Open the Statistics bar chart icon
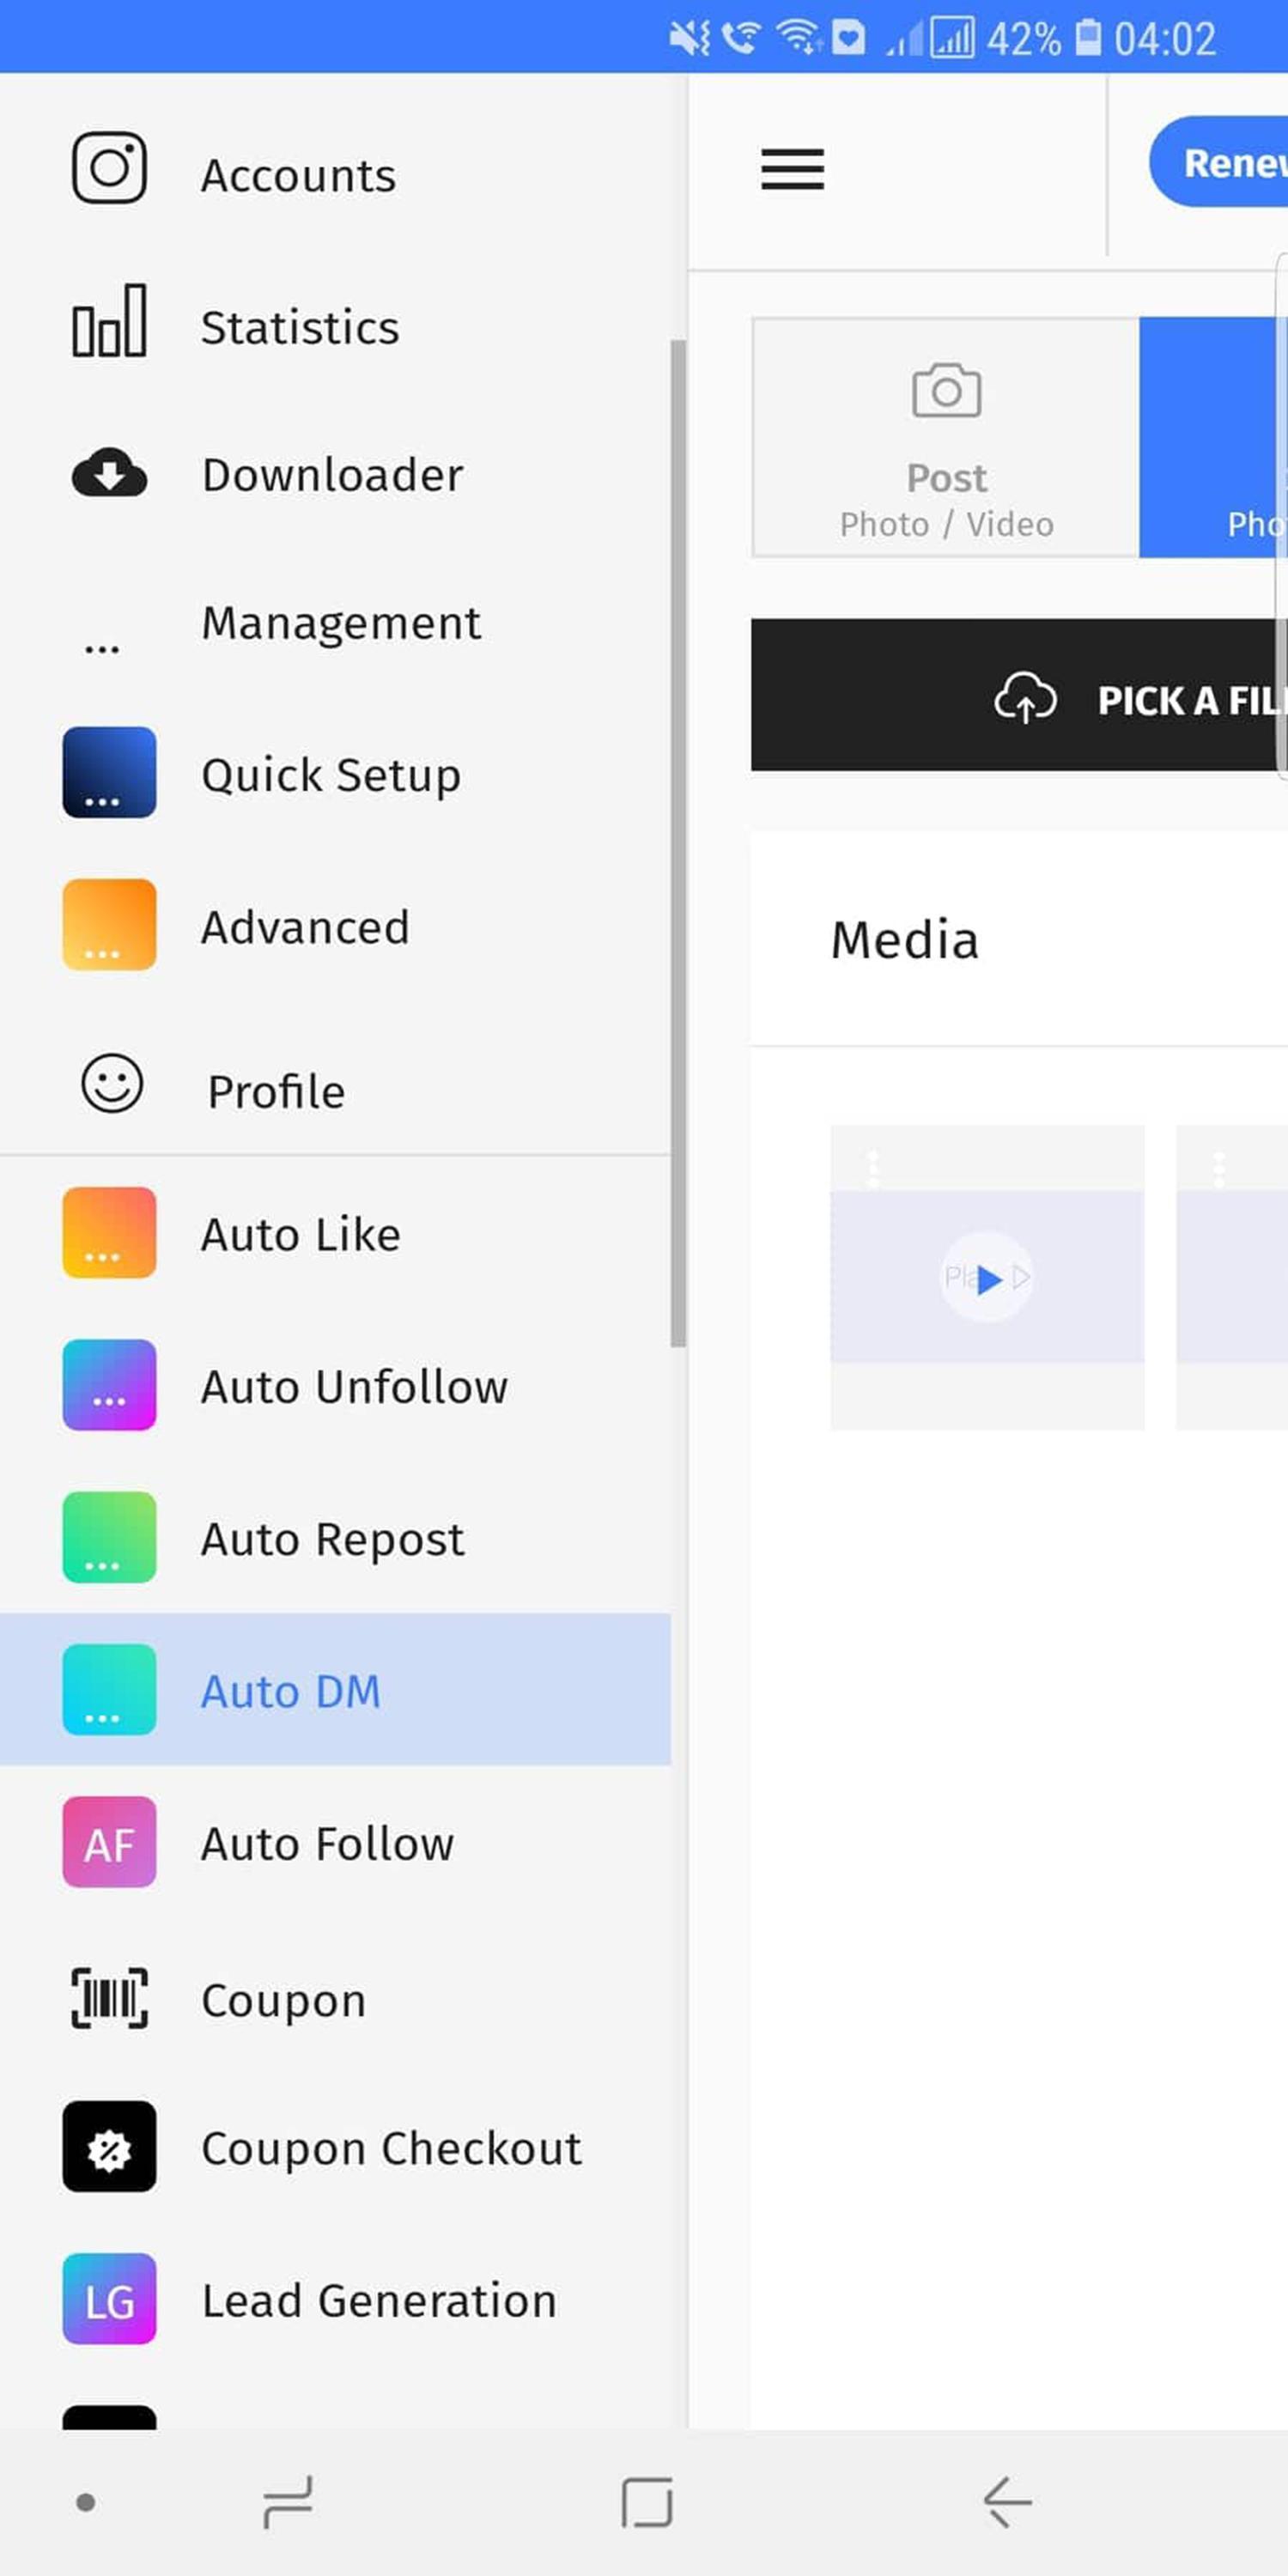Viewport: 1288px width, 2576px height. click(x=109, y=320)
